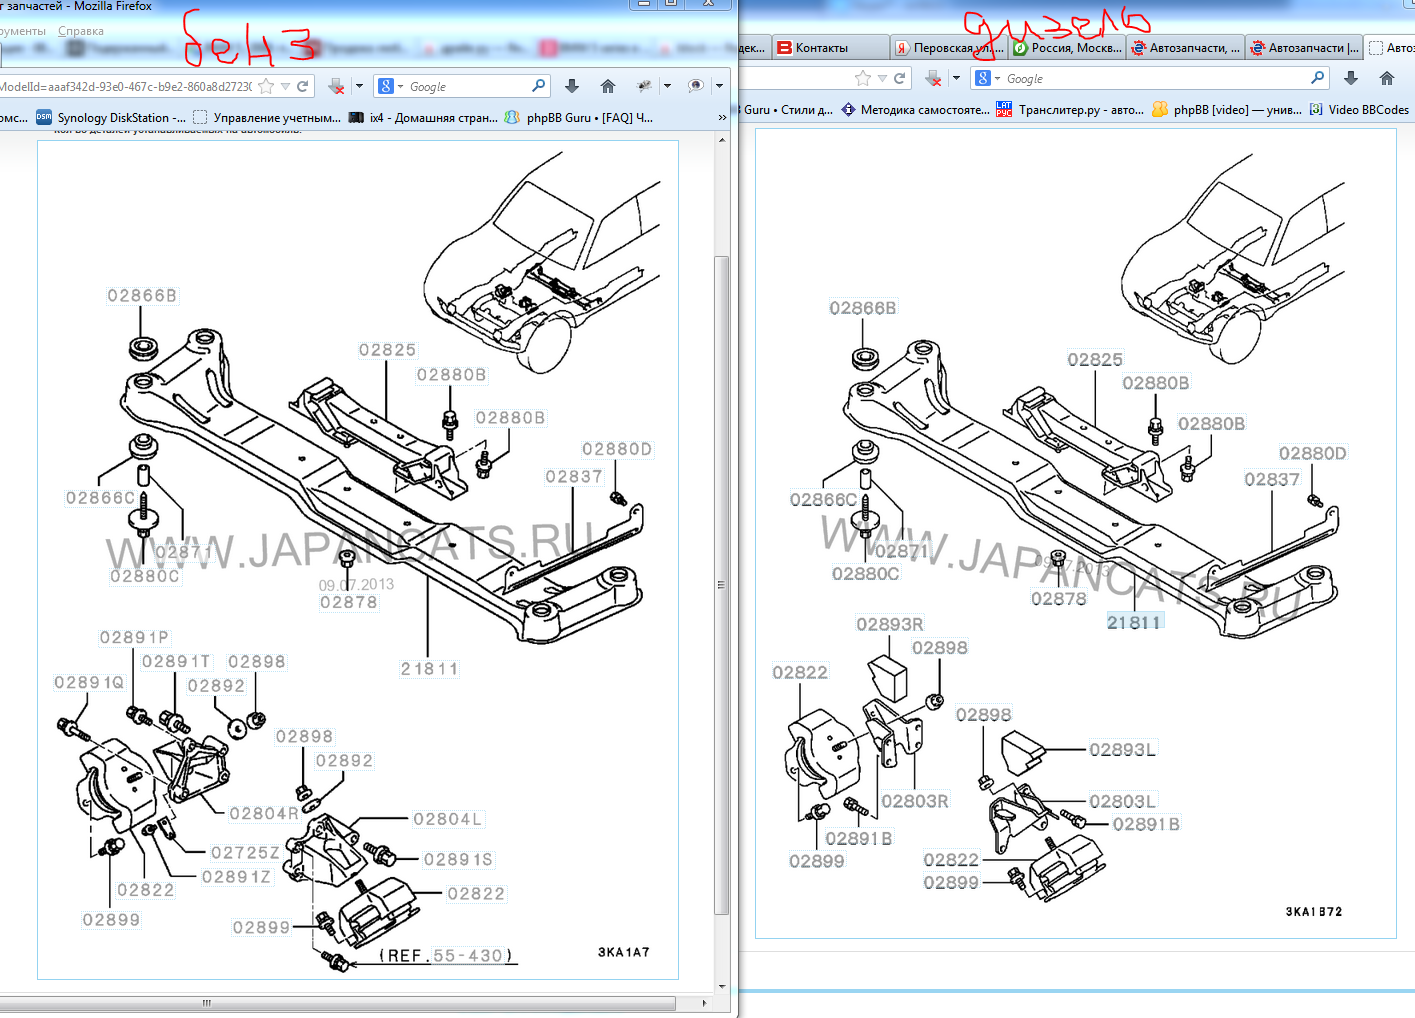Expand the bookmarks toolbar overflow chevron
This screenshot has height=1018, width=1415.
[722, 118]
